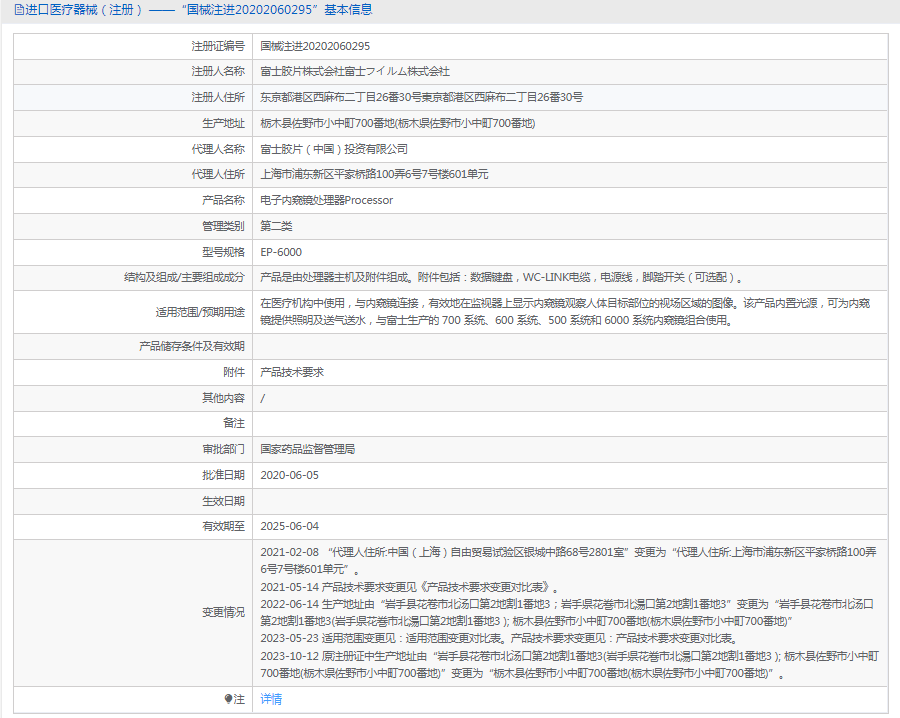The width and height of the screenshot is (900, 718).
Task: Click the 变更情况 label
Action: [223, 612]
